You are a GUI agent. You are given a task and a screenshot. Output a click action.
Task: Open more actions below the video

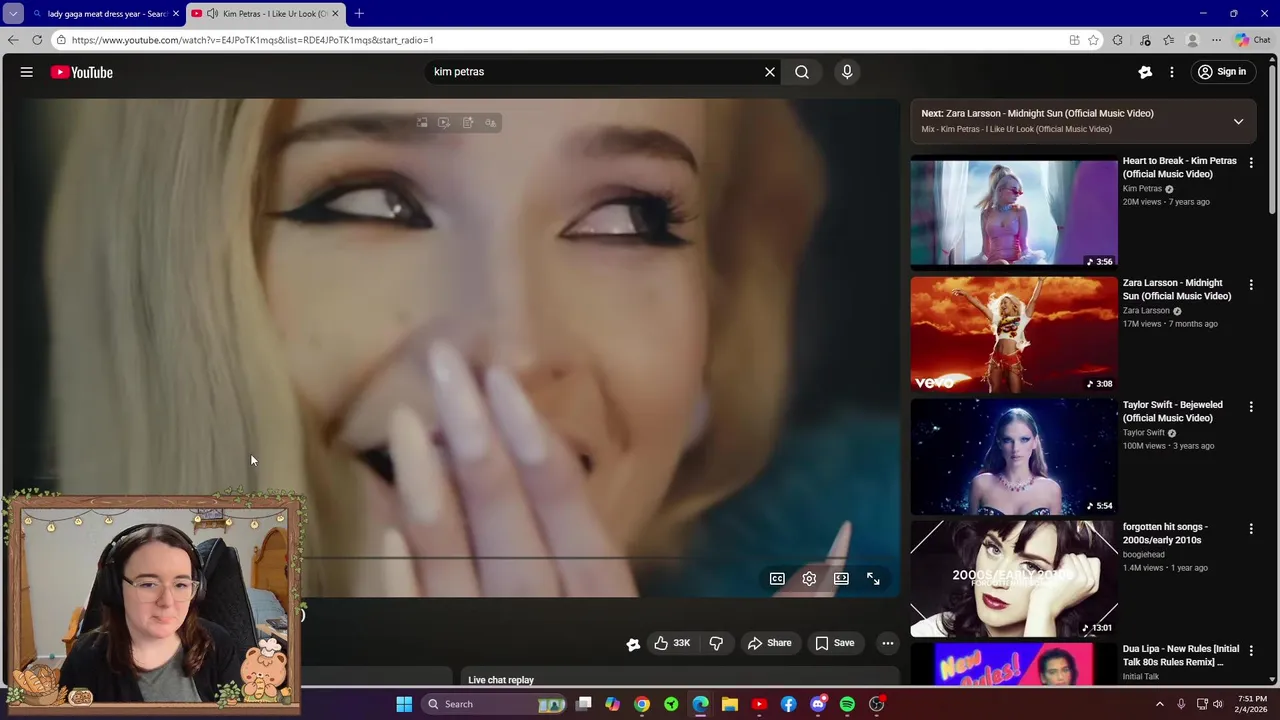pos(887,643)
